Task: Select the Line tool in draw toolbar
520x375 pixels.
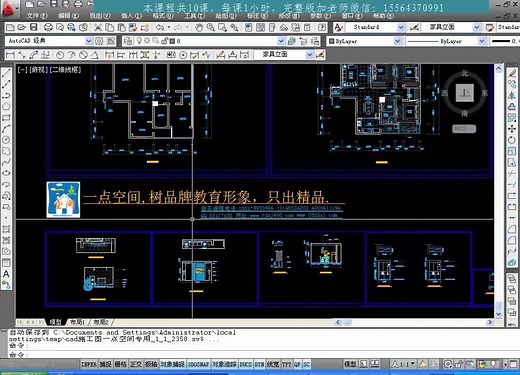Action: click(6, 73)
